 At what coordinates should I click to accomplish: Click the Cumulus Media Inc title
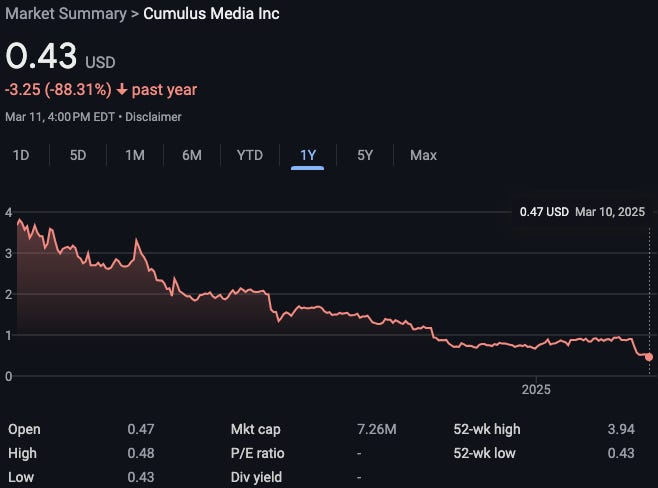(x=212, y=14)
